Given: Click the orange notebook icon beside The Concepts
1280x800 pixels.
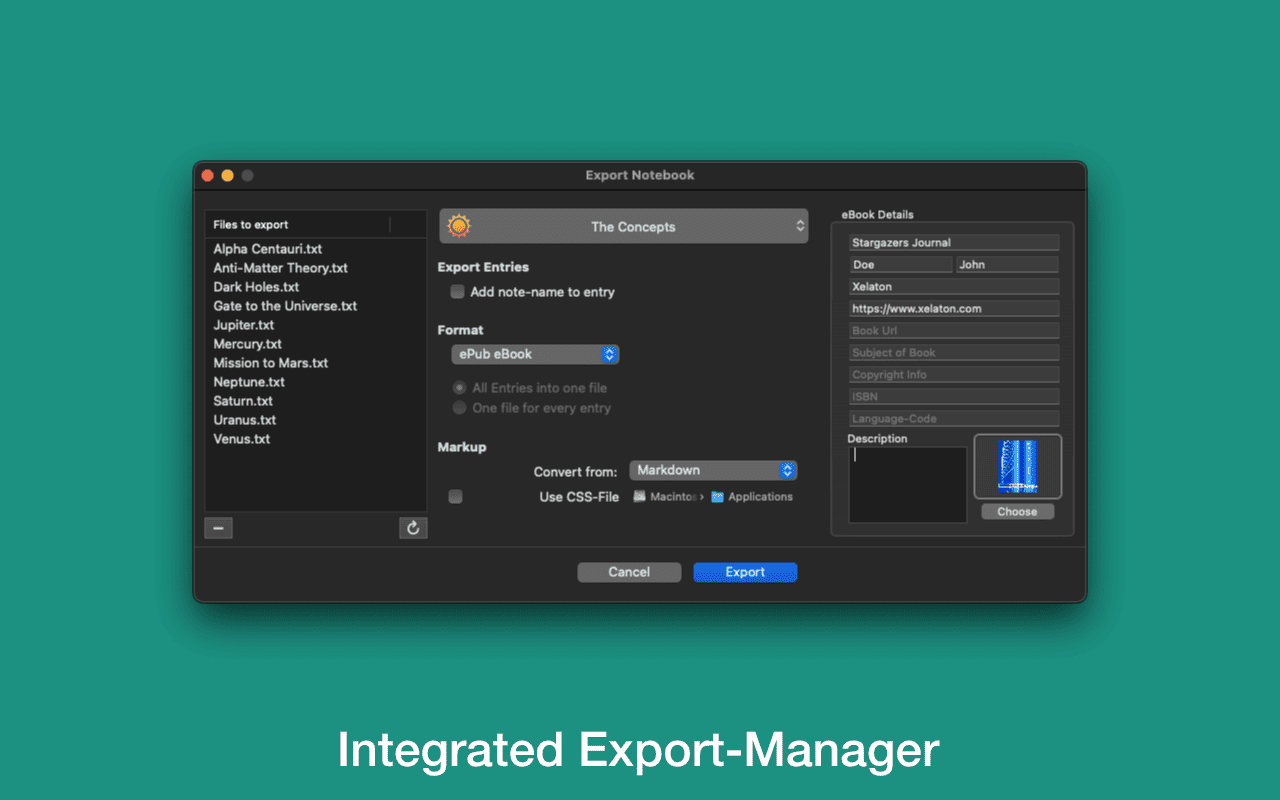Looking at the screenshot, I should (x=459, y=227).
